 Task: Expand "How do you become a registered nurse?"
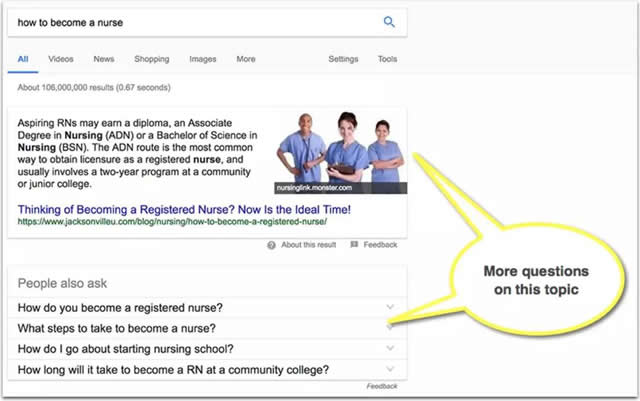(390, 307)
